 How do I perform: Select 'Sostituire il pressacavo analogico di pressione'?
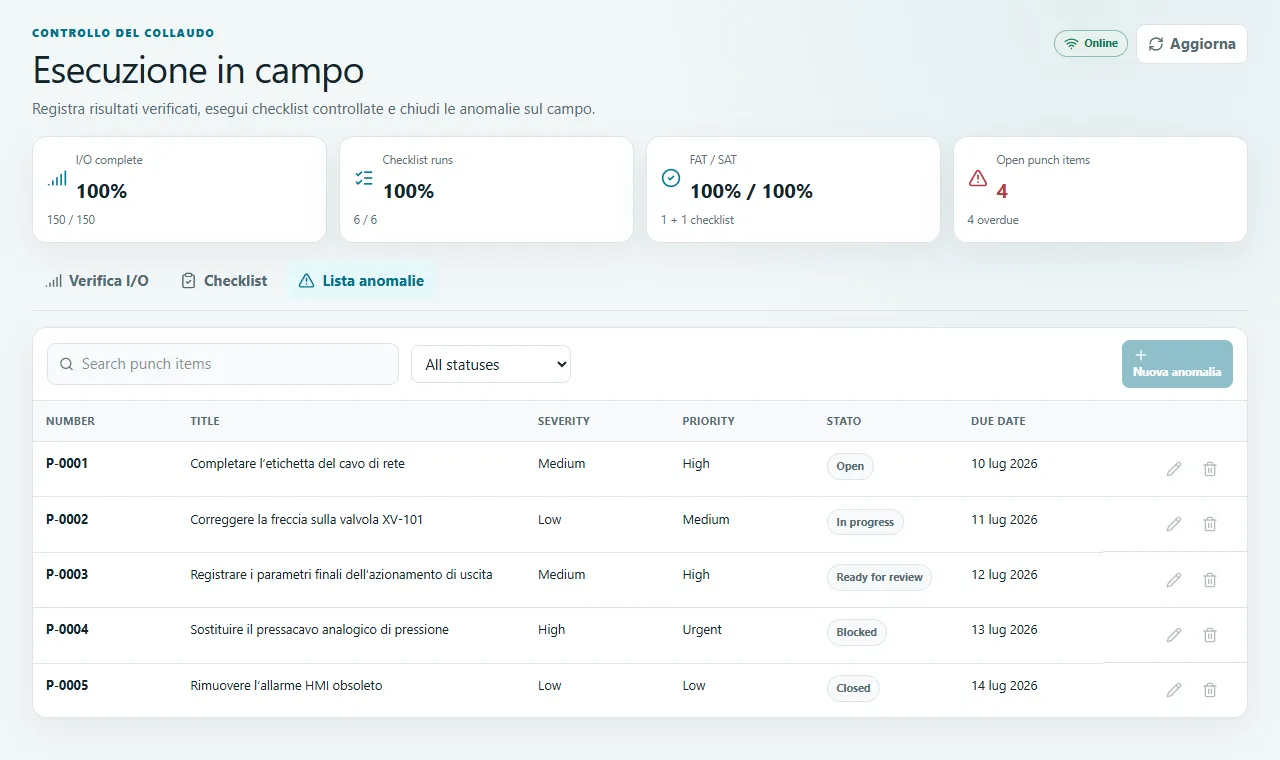pyautogui.click(x=319, y=630)
